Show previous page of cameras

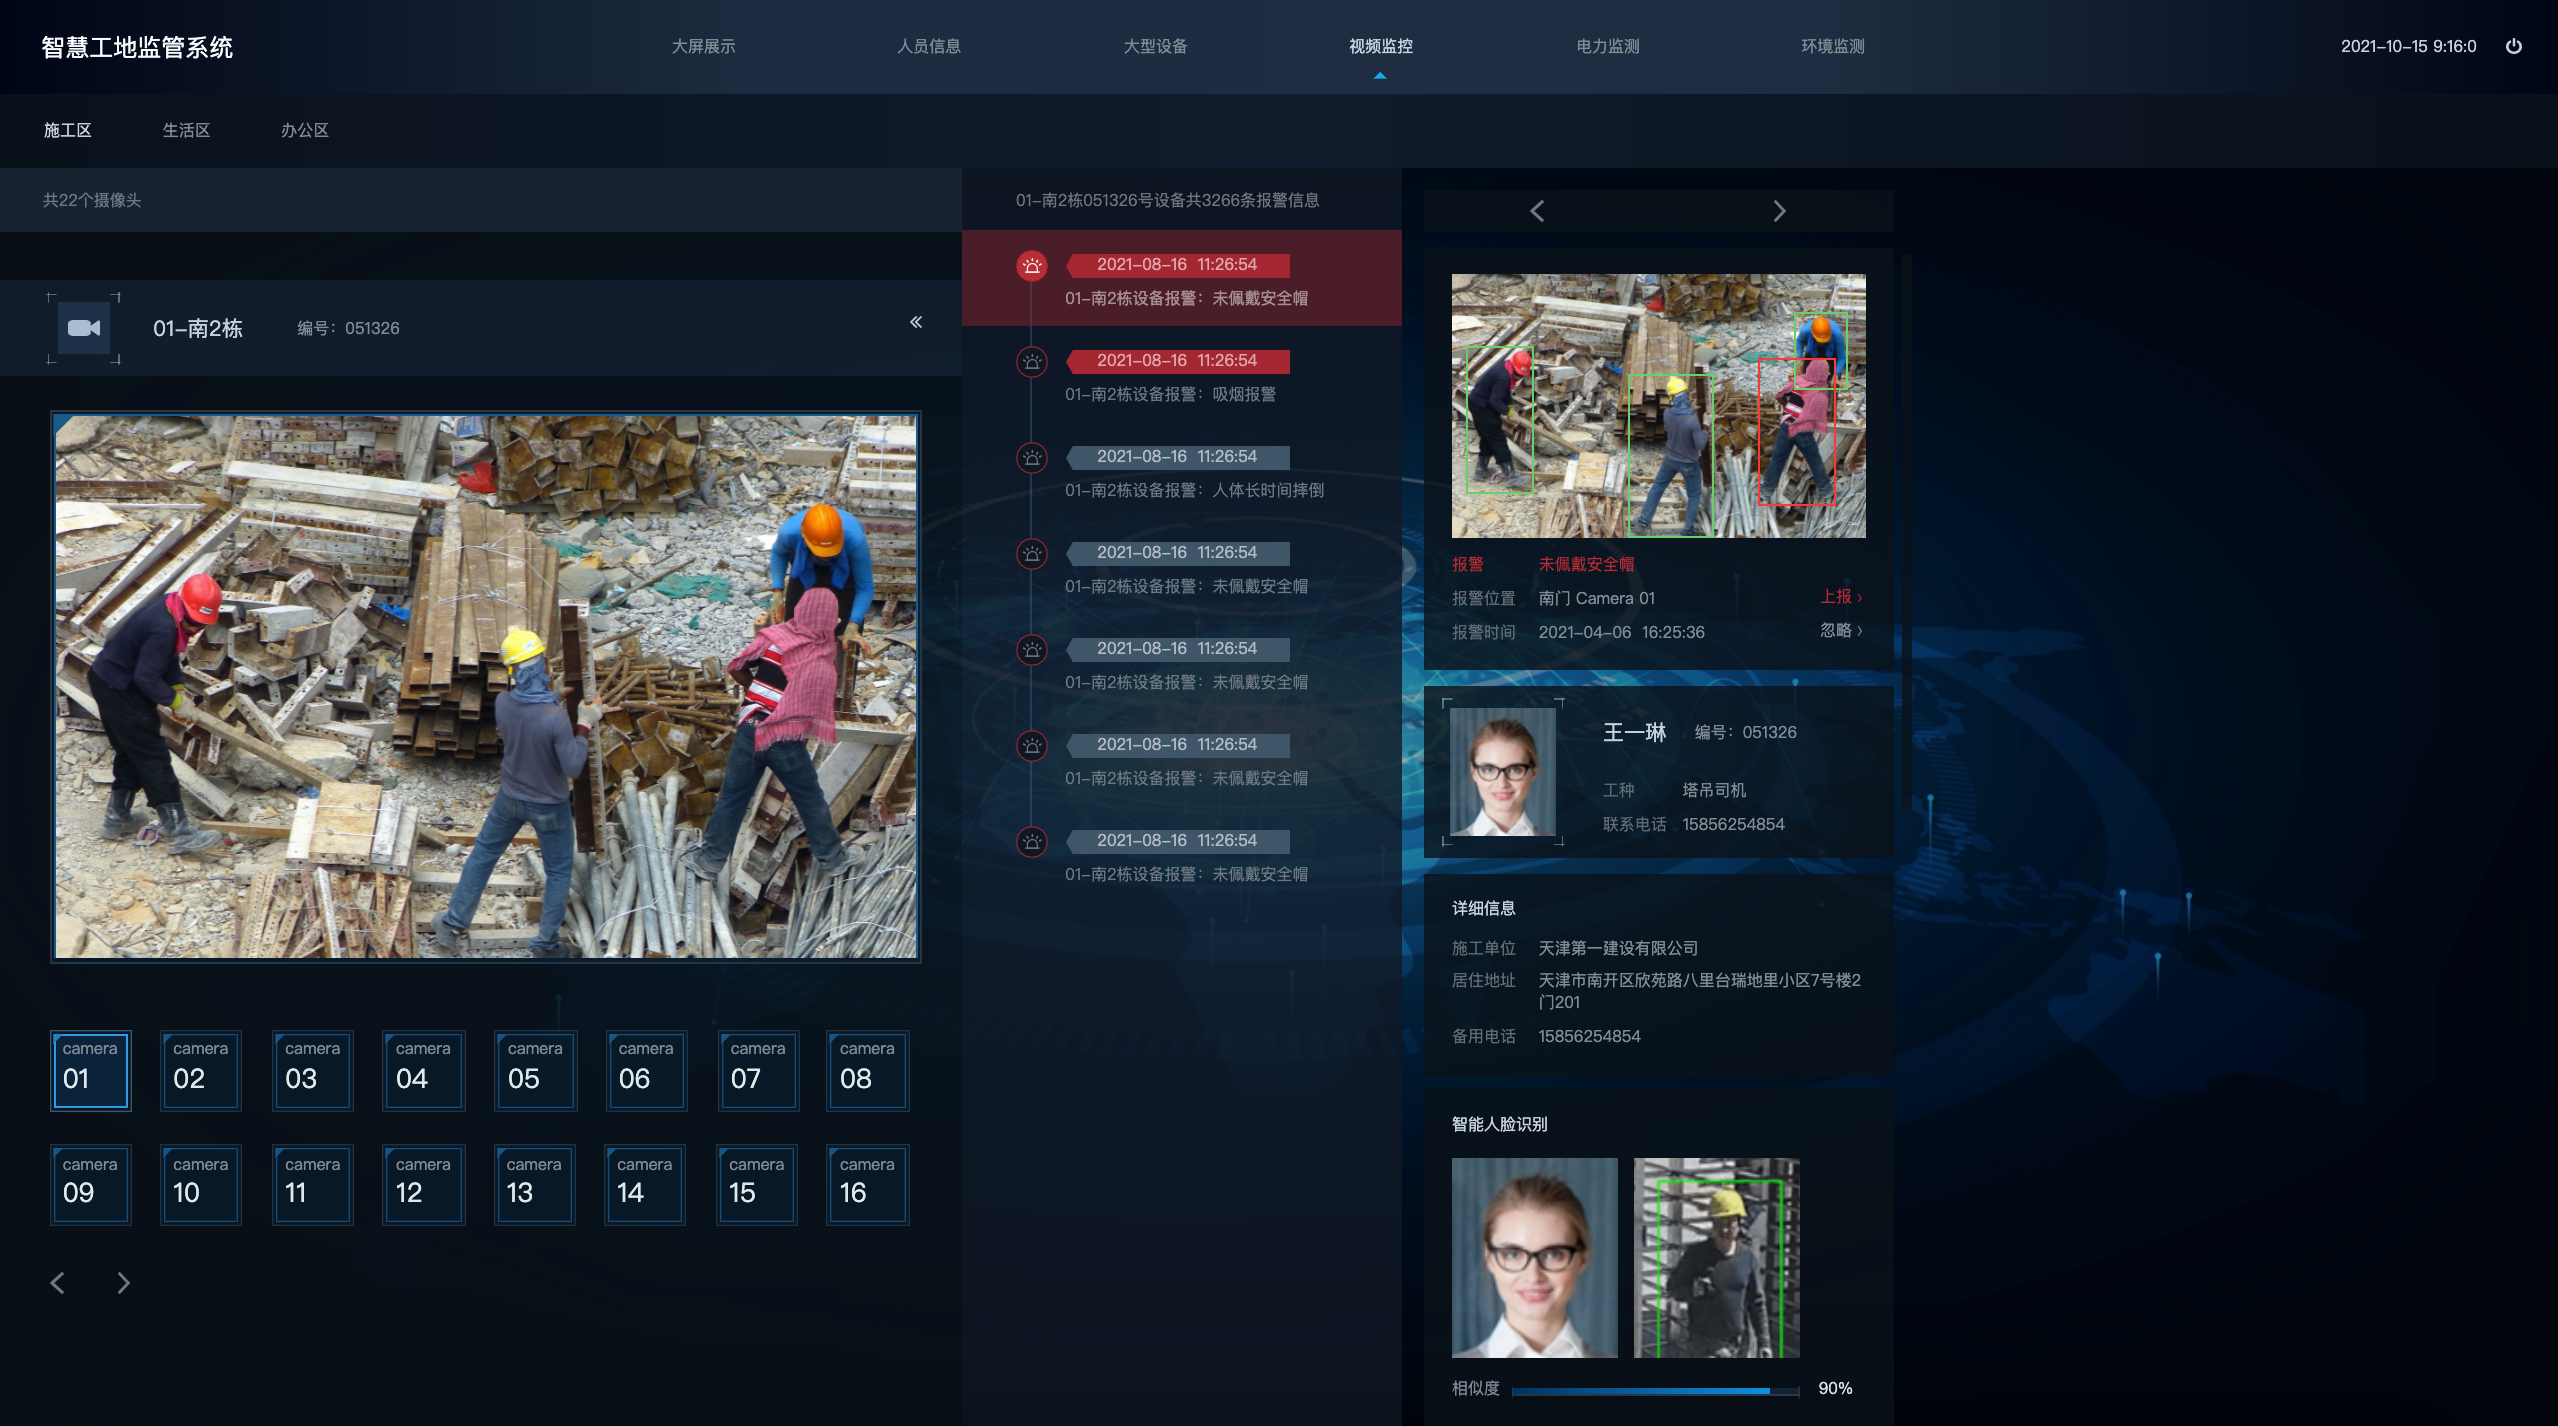58,1283
